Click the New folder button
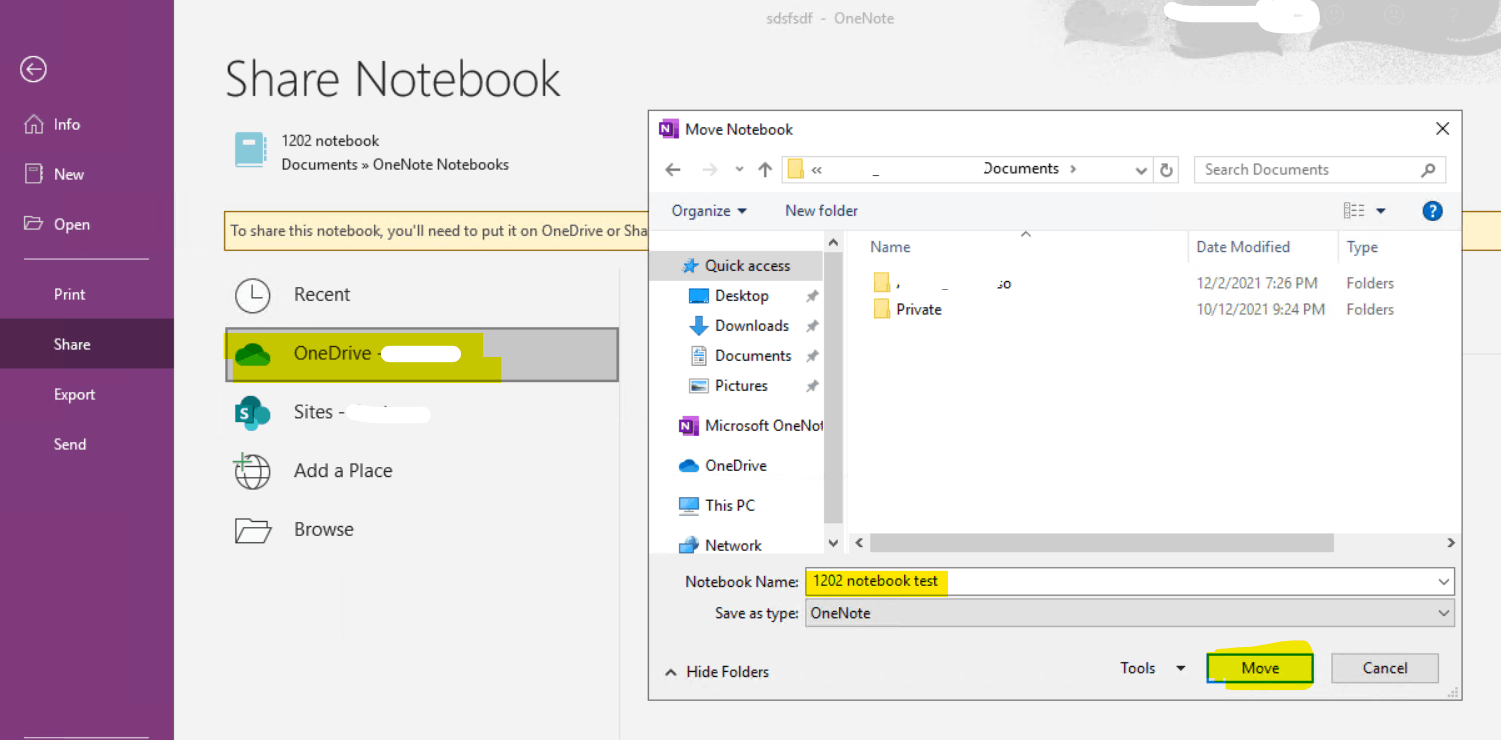 tap(821, 211)
